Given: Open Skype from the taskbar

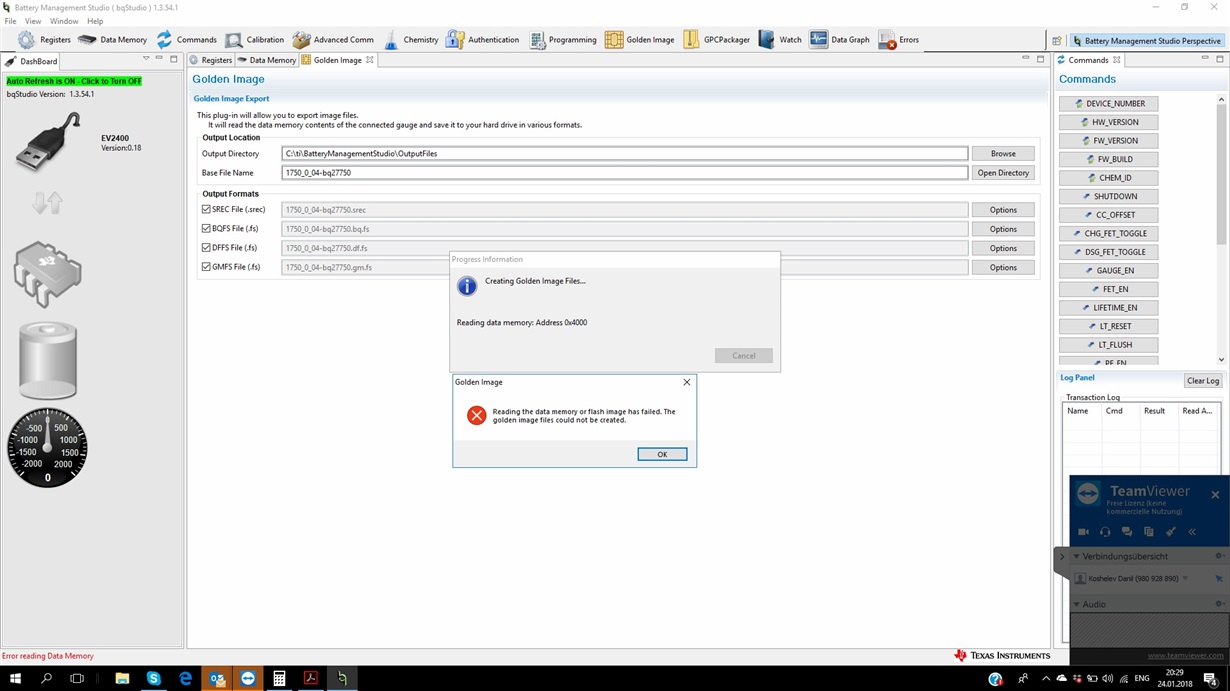Looking at the screenshot, I should 154,679.
